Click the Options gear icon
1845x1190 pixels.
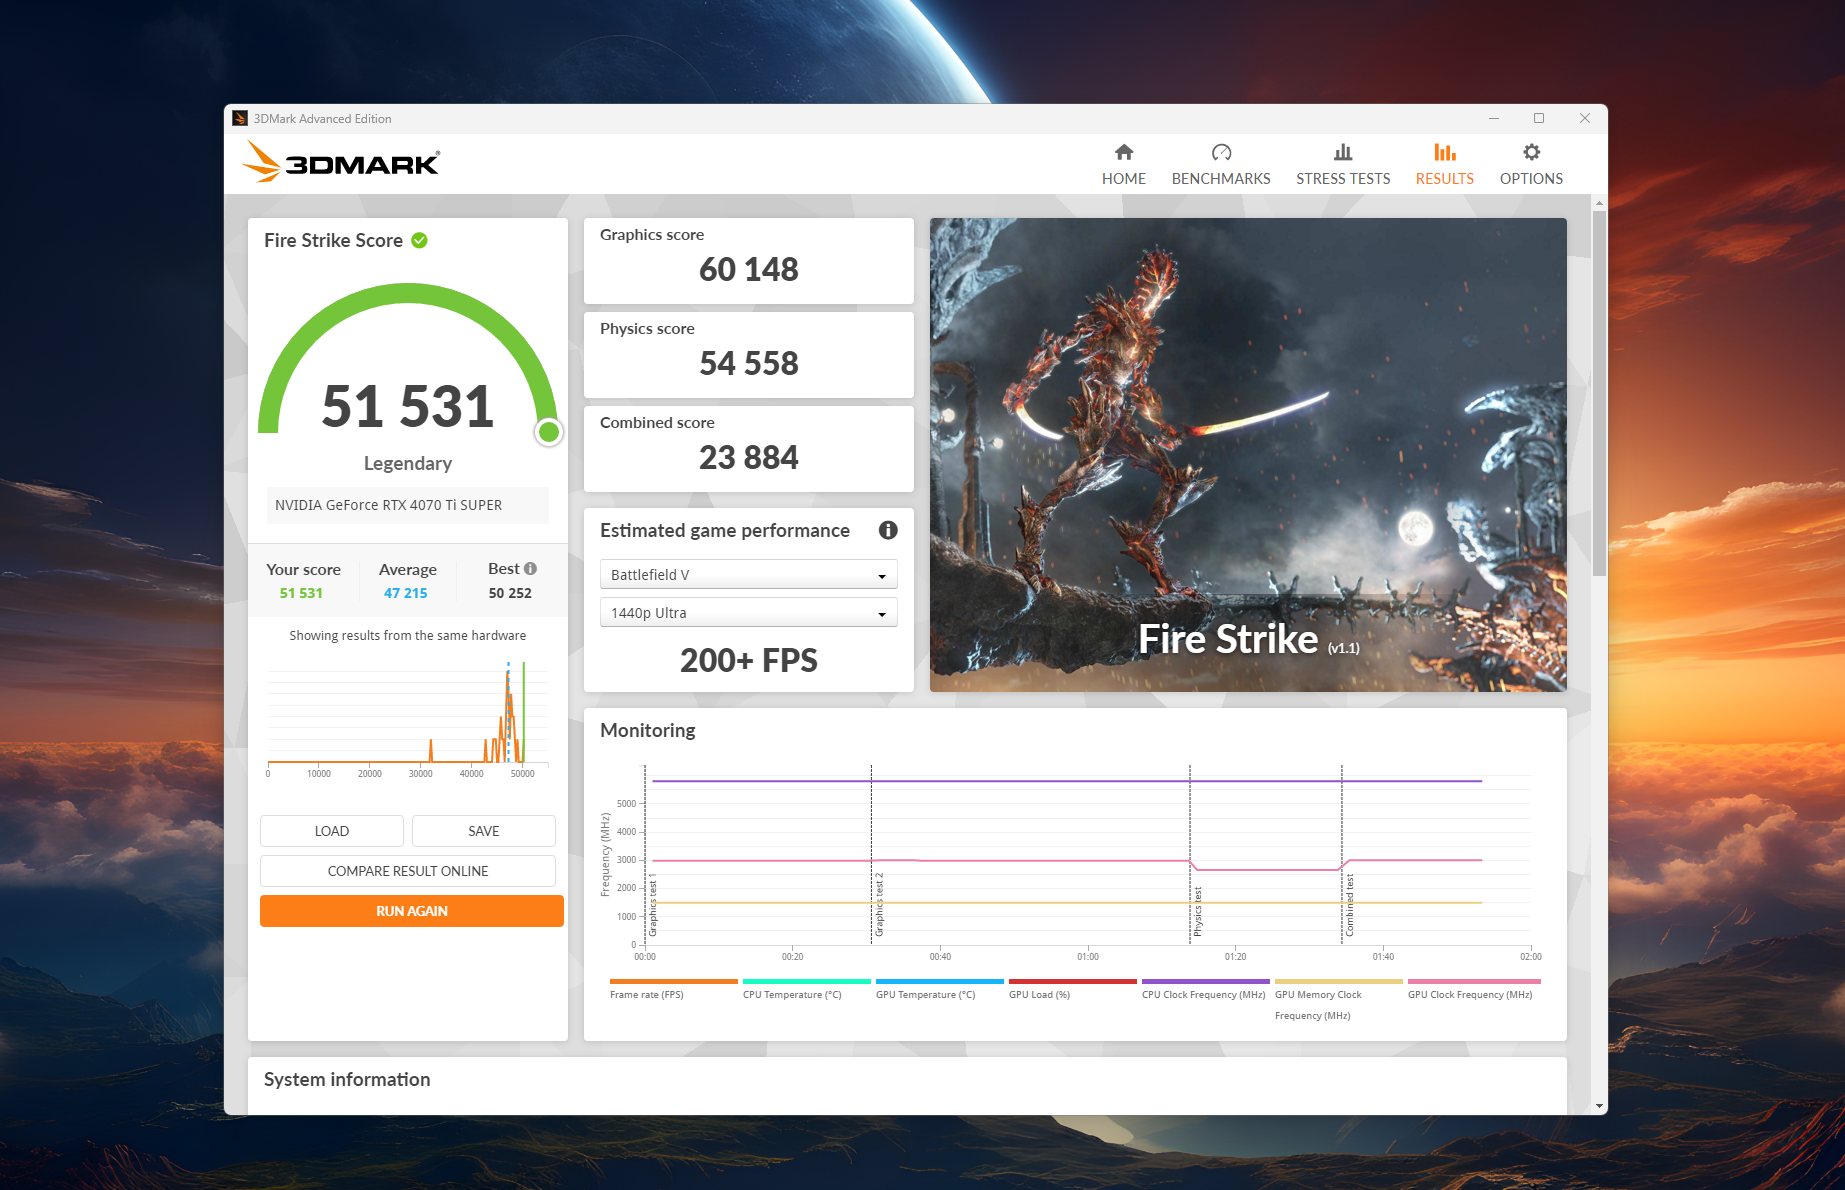pos(1531,152)
